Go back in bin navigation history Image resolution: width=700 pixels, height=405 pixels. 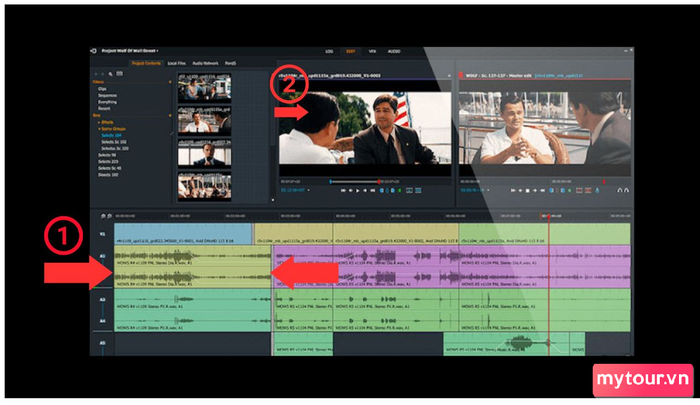point(96,74)
